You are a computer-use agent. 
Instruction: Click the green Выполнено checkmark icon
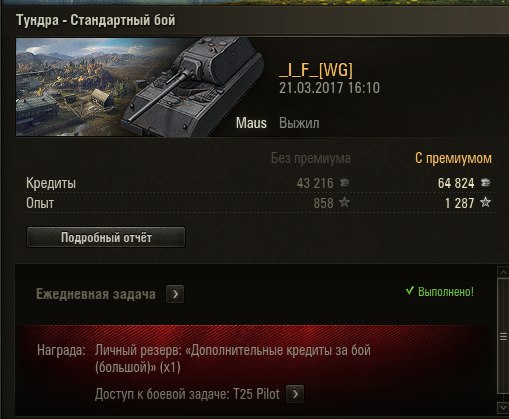coord(410,291)
